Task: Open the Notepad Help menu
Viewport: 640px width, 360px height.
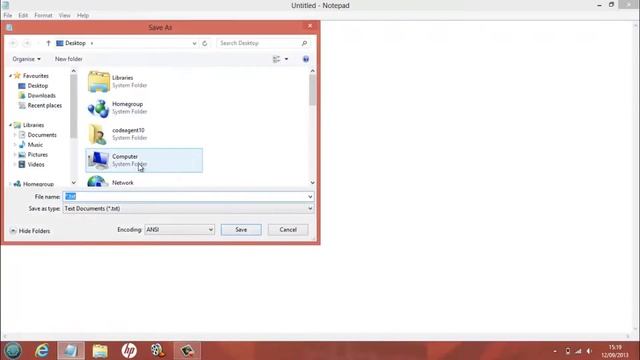Action: 83,16
